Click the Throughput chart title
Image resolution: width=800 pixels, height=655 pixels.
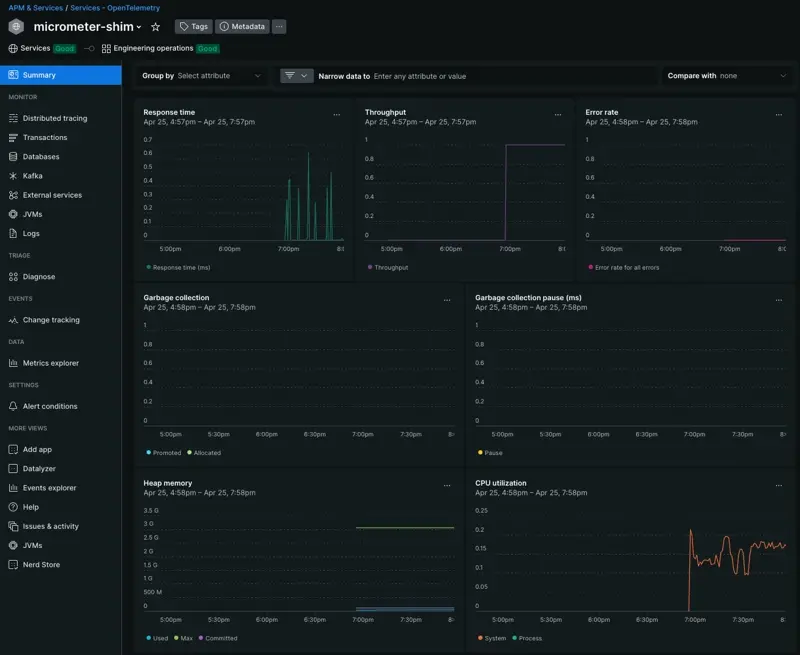pos(385,112)
